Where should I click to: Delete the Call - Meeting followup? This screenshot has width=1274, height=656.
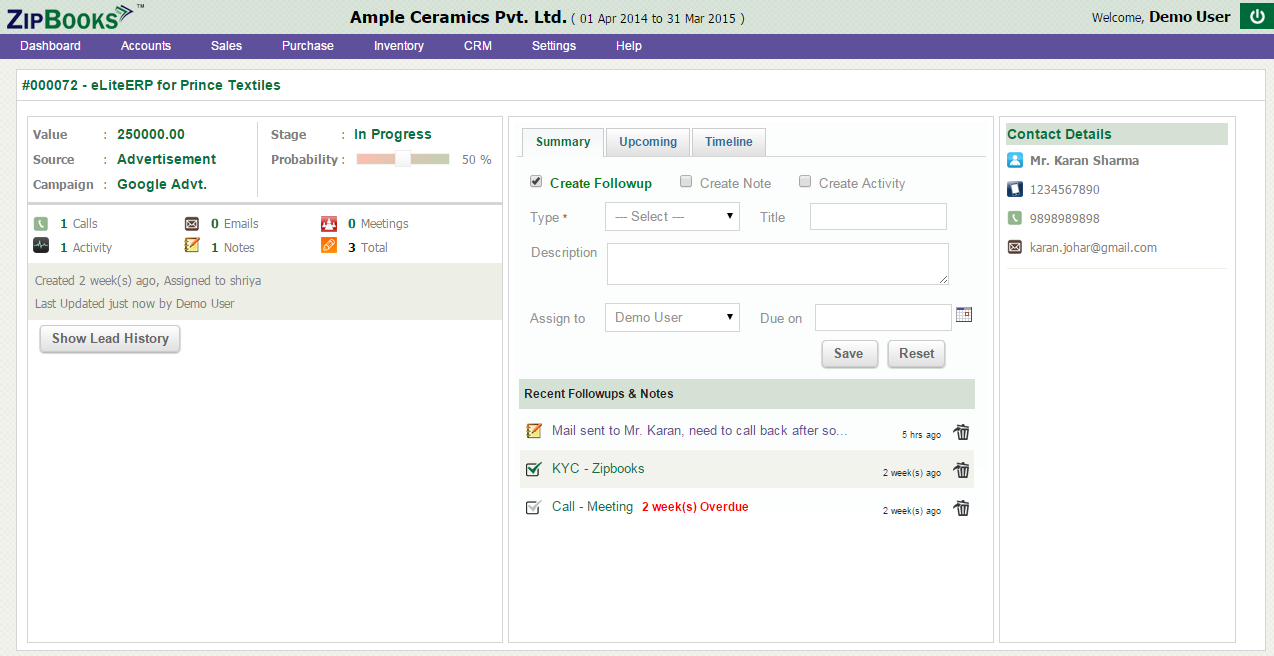point(962,508)
